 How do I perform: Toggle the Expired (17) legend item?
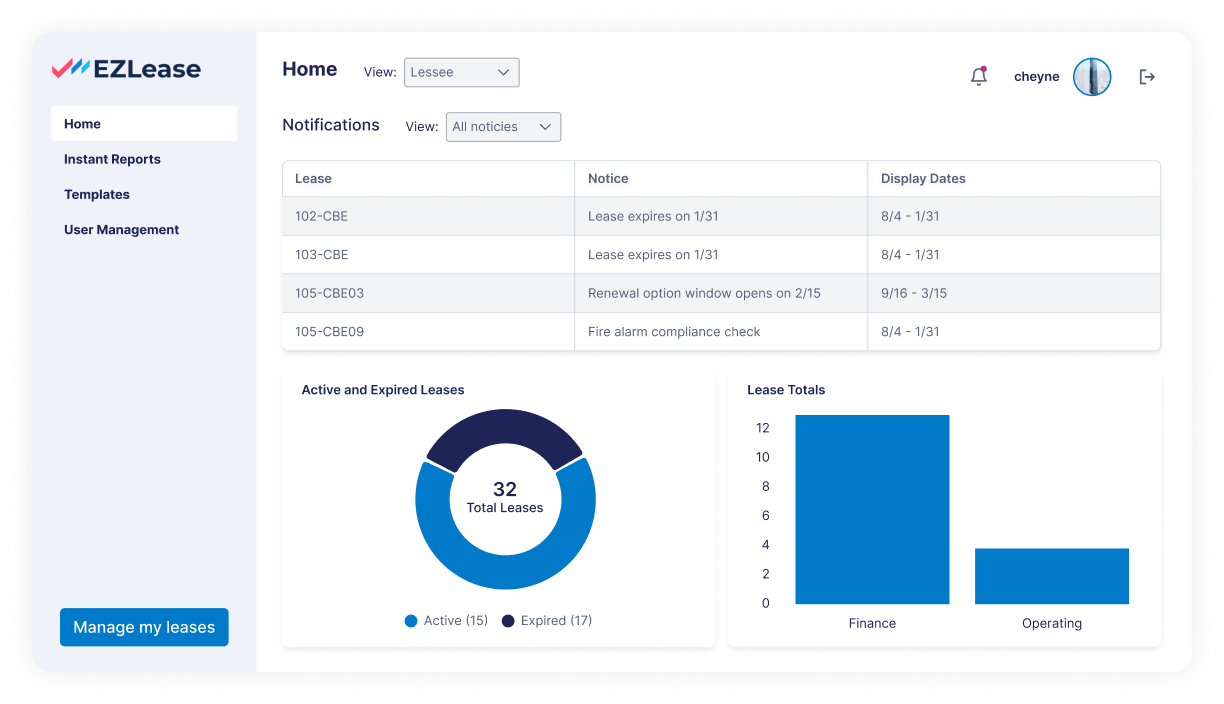(x=546, y=620)
